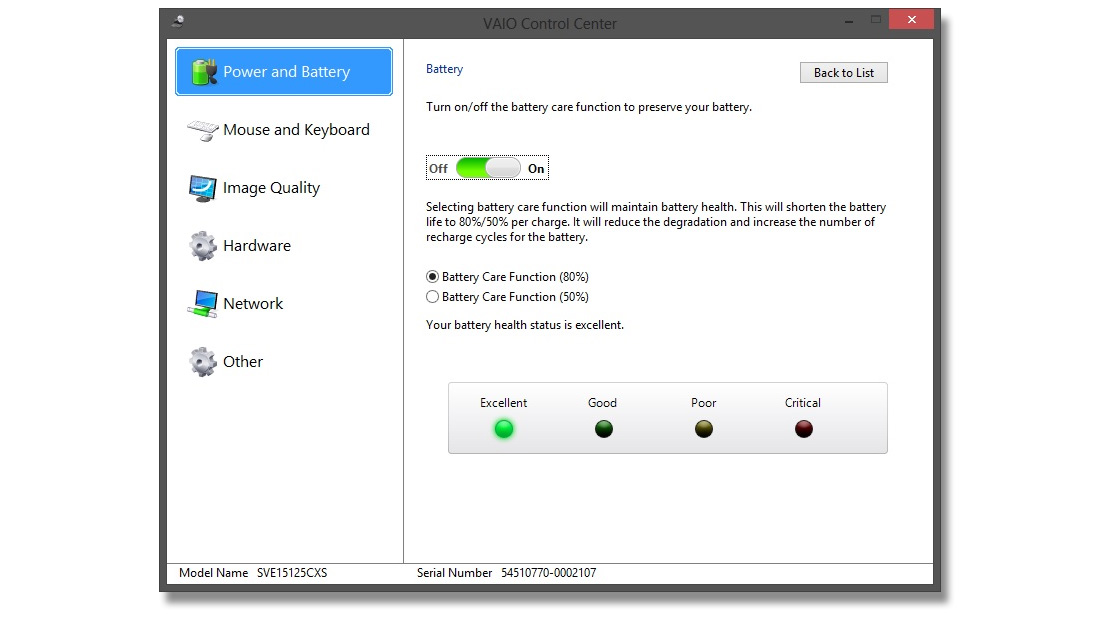The height and width of the screenshot is (620, 1100).
Task: Click the green Excellent status light
Action: click(x=504, y=429)
